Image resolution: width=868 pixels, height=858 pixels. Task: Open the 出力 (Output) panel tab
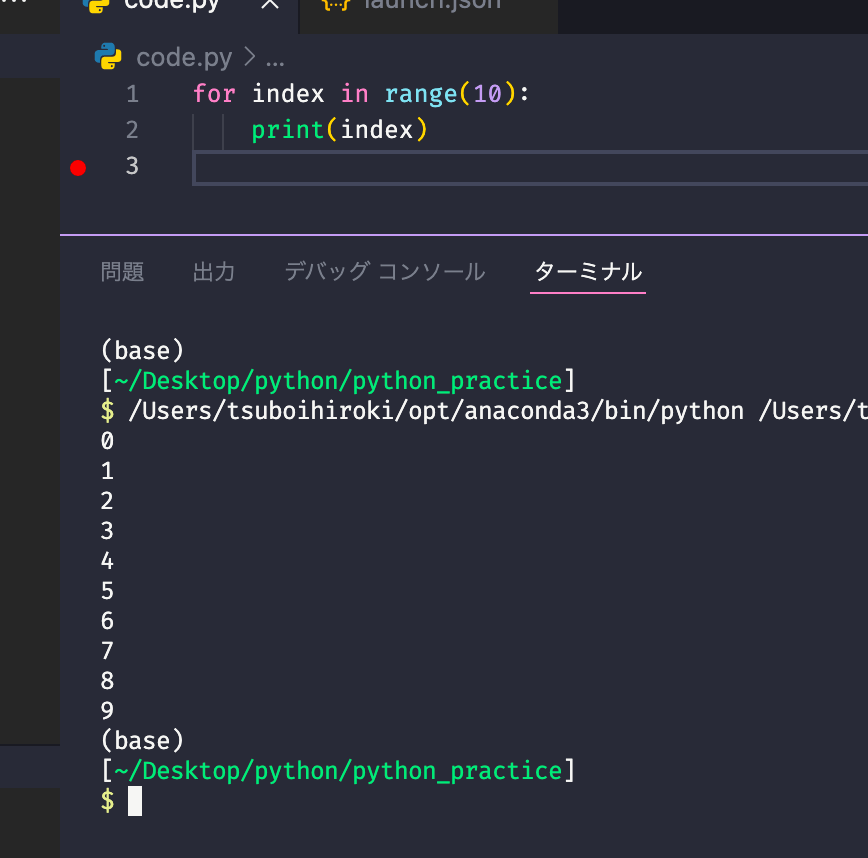point(214,272)
